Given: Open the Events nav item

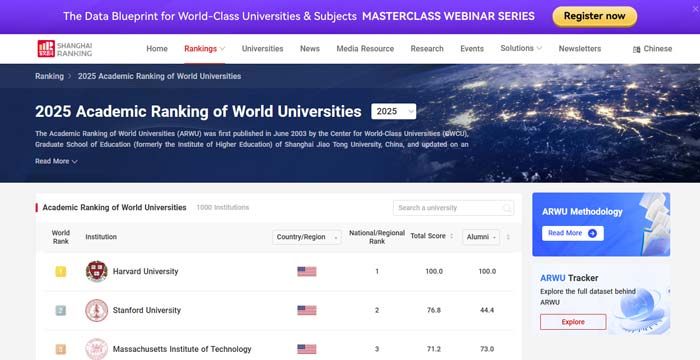Looking at the screenshot, I should tap(472, 49).
